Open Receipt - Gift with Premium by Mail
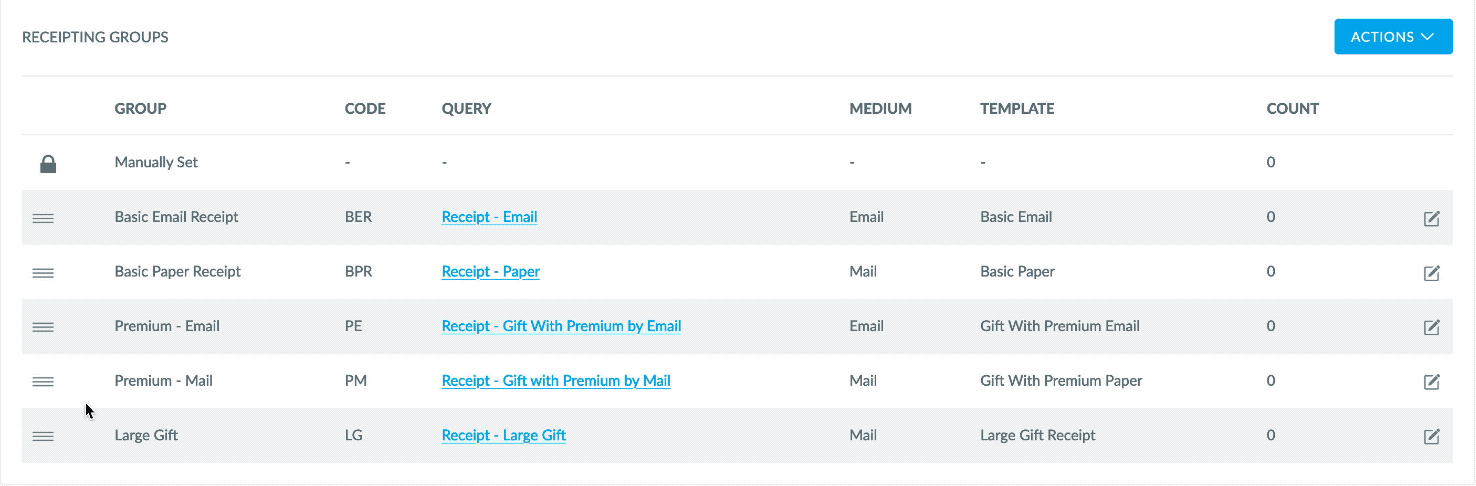 coord(556,380)
